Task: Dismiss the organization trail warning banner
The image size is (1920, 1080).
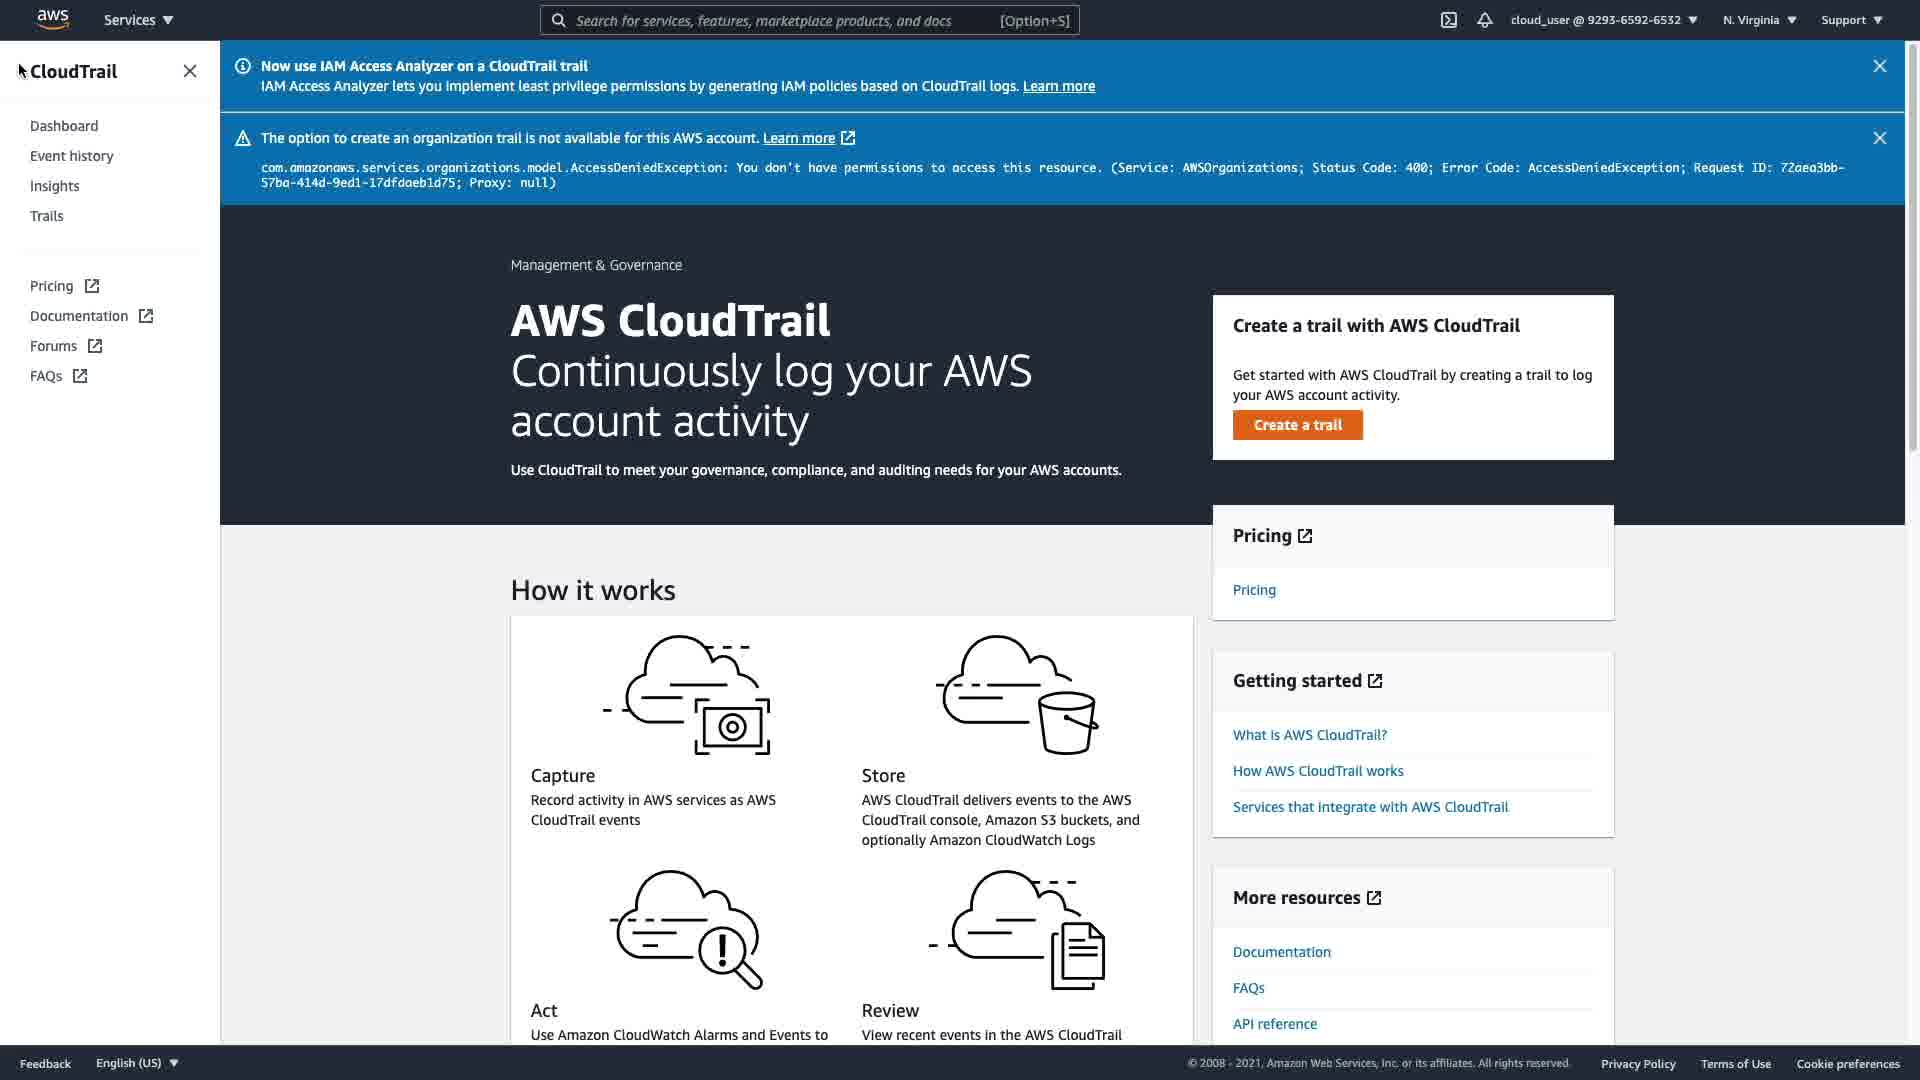Action: coord(1879,138)
